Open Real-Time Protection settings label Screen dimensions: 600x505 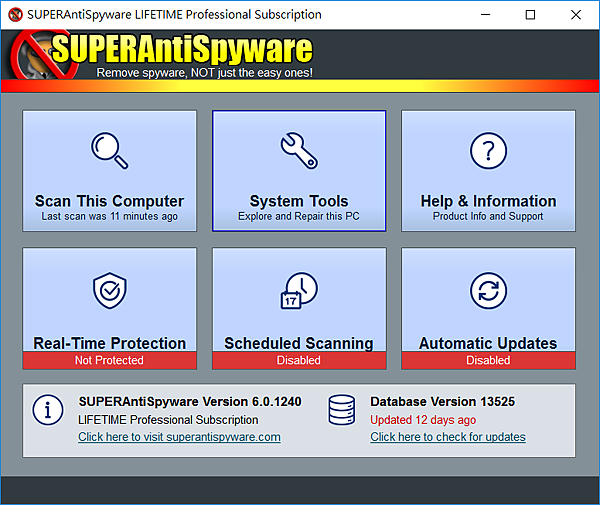[109, 343]
